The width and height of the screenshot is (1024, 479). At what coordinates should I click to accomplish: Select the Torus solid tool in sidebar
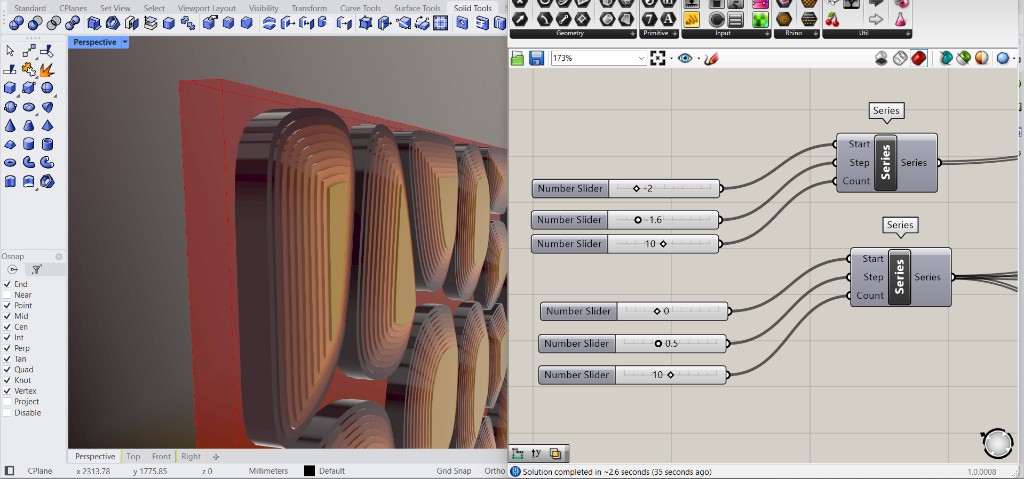tap(10, 163)
